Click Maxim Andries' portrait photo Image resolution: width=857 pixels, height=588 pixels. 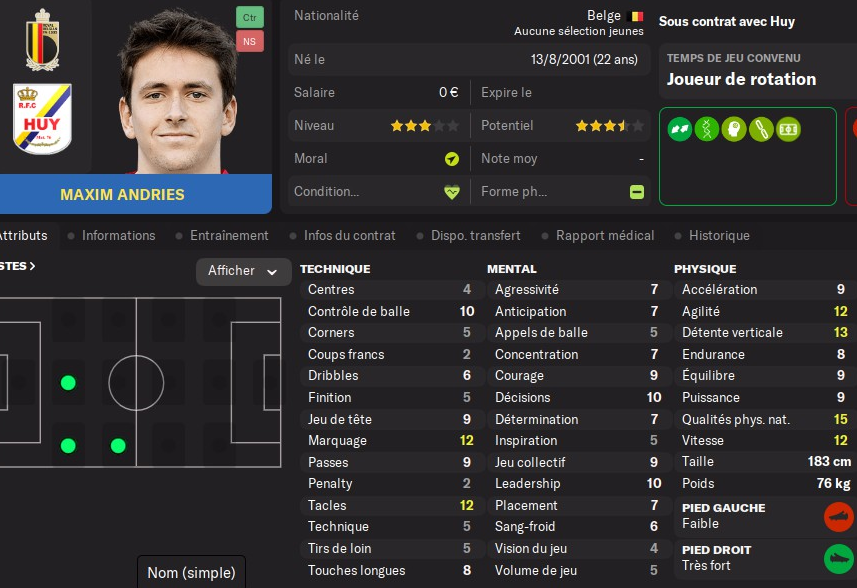[181, 90]
